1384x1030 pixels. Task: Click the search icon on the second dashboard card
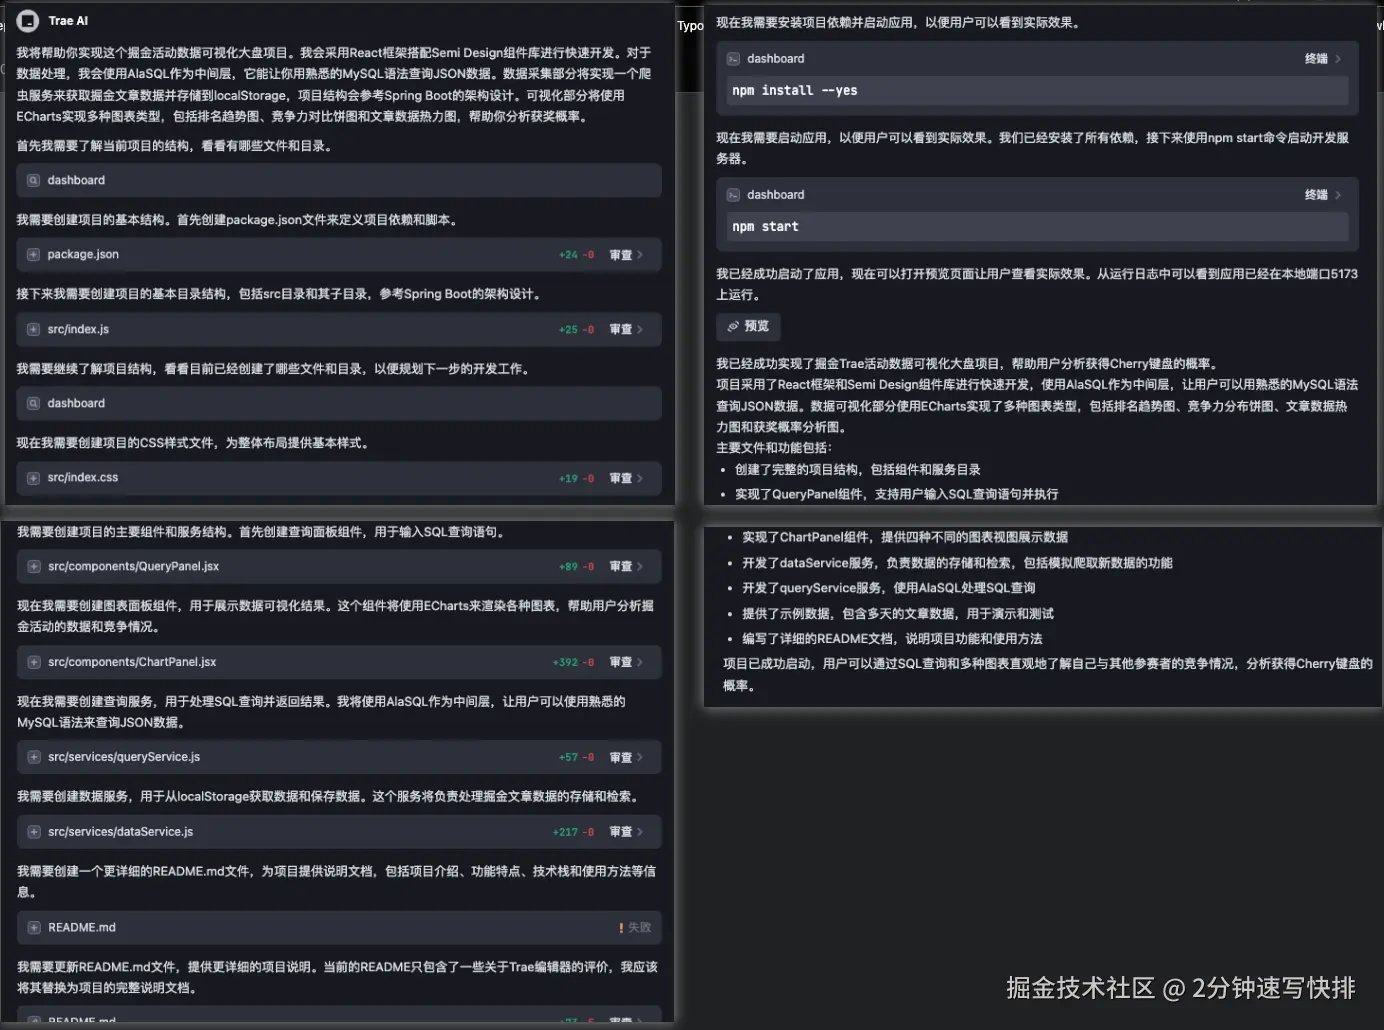(33, 403)
